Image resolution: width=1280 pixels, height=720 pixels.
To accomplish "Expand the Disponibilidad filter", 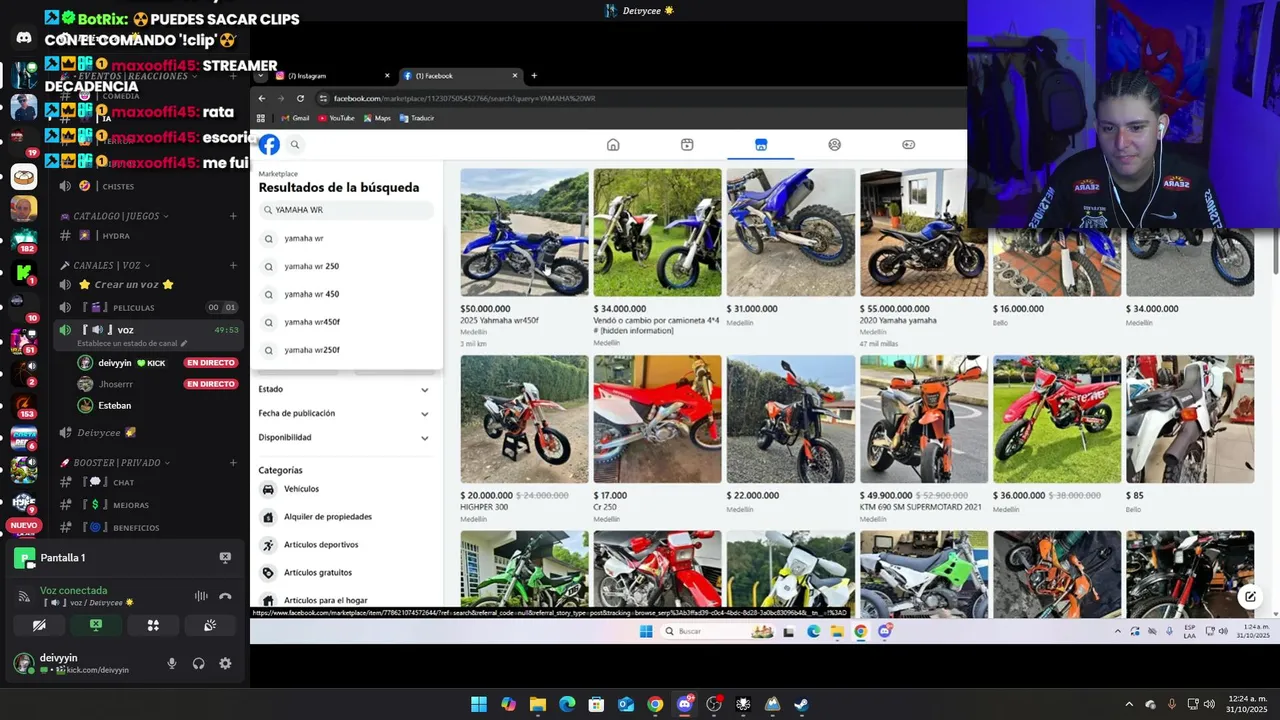I will 344,437.
